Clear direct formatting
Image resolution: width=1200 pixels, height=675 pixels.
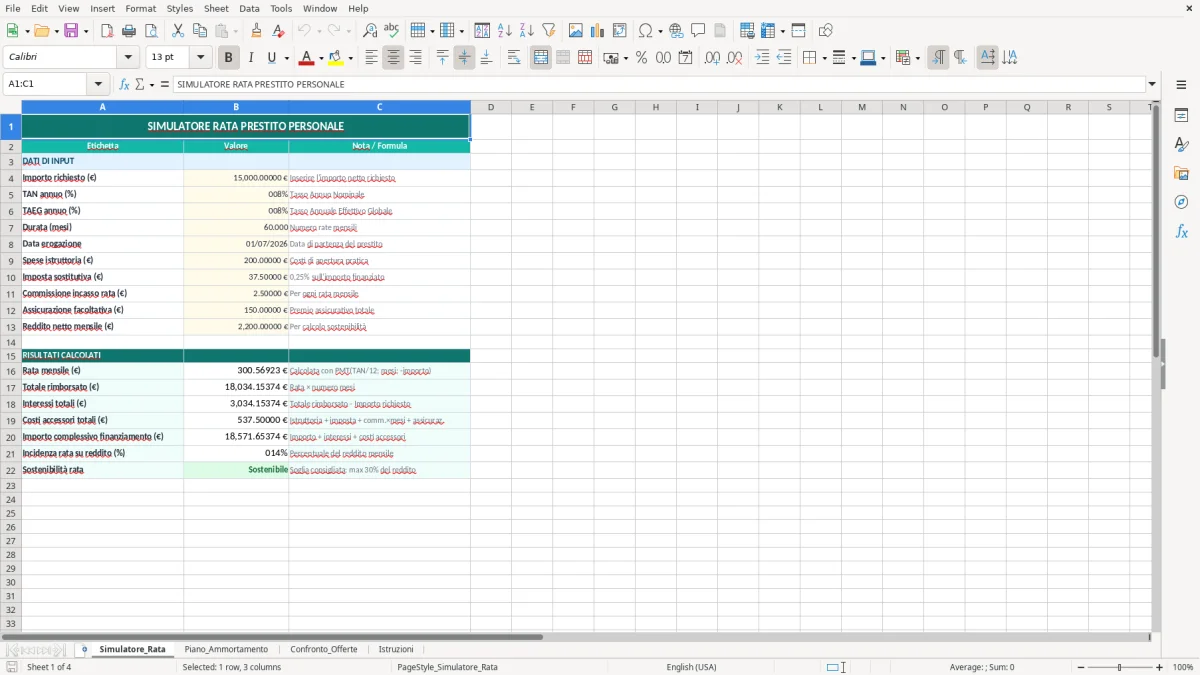coord(279,31)
